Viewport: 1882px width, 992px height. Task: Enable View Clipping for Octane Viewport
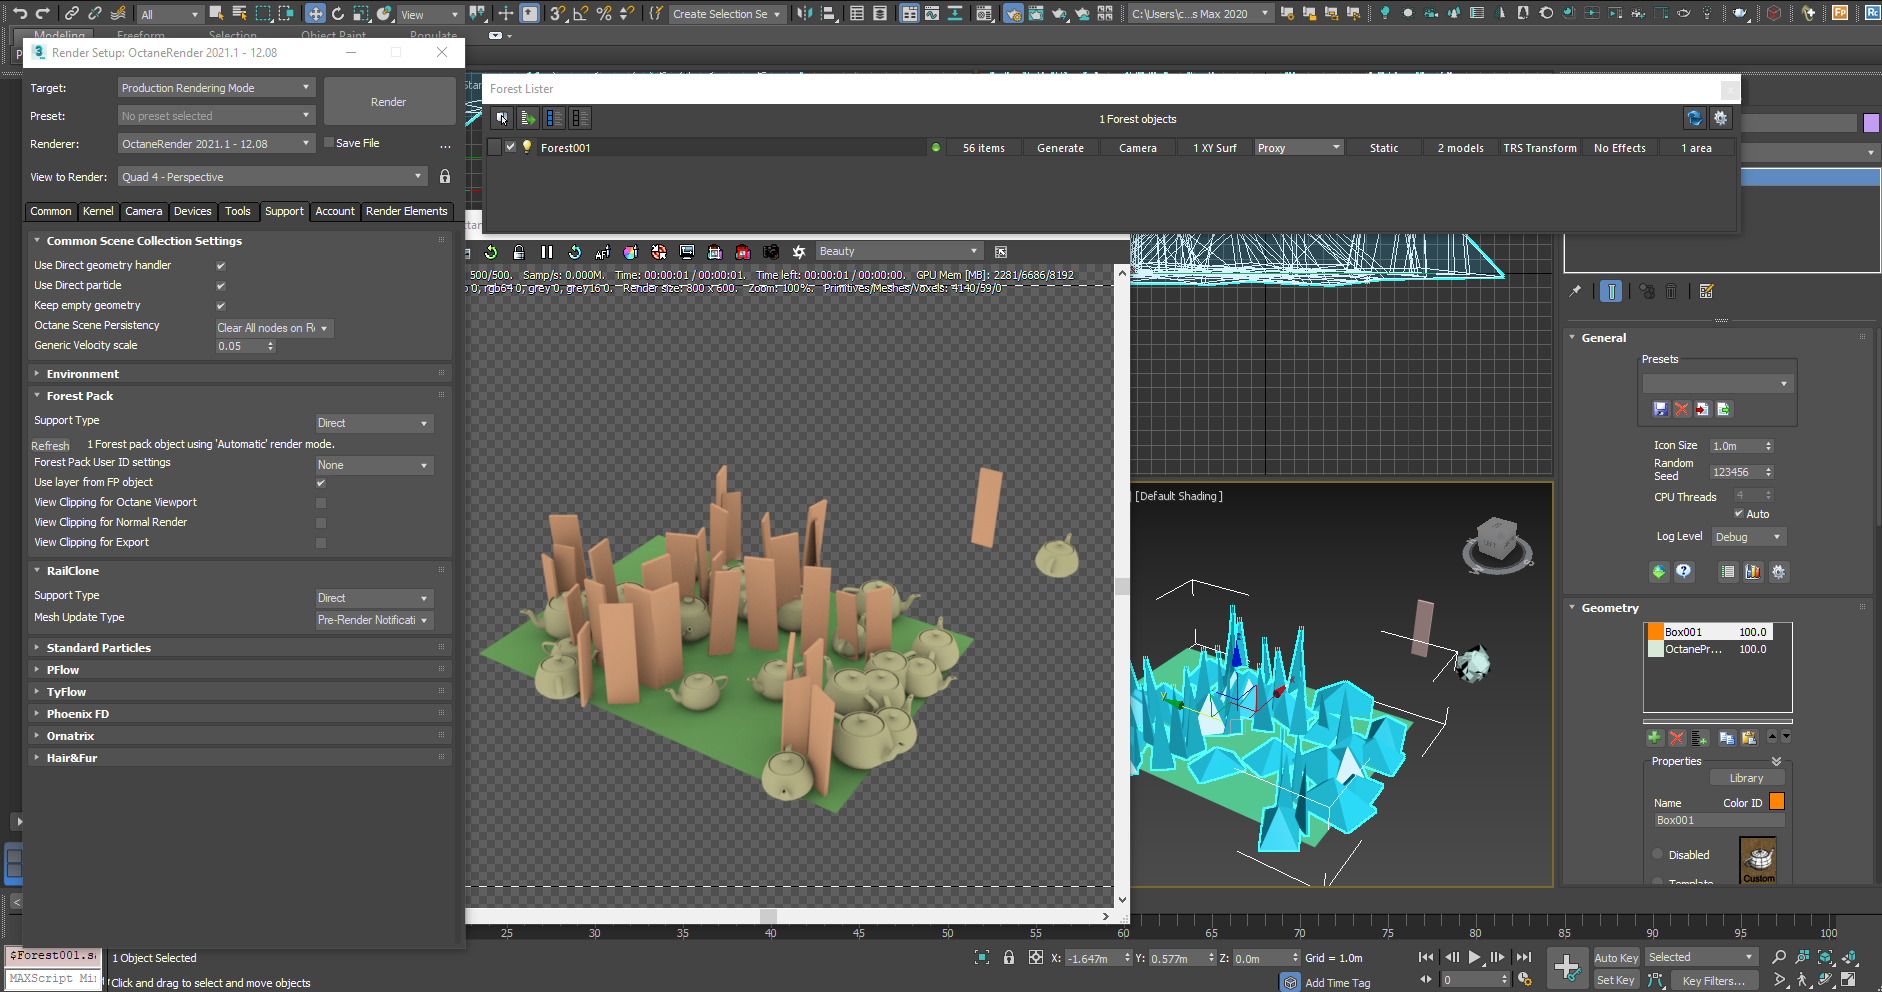[321, 503]
